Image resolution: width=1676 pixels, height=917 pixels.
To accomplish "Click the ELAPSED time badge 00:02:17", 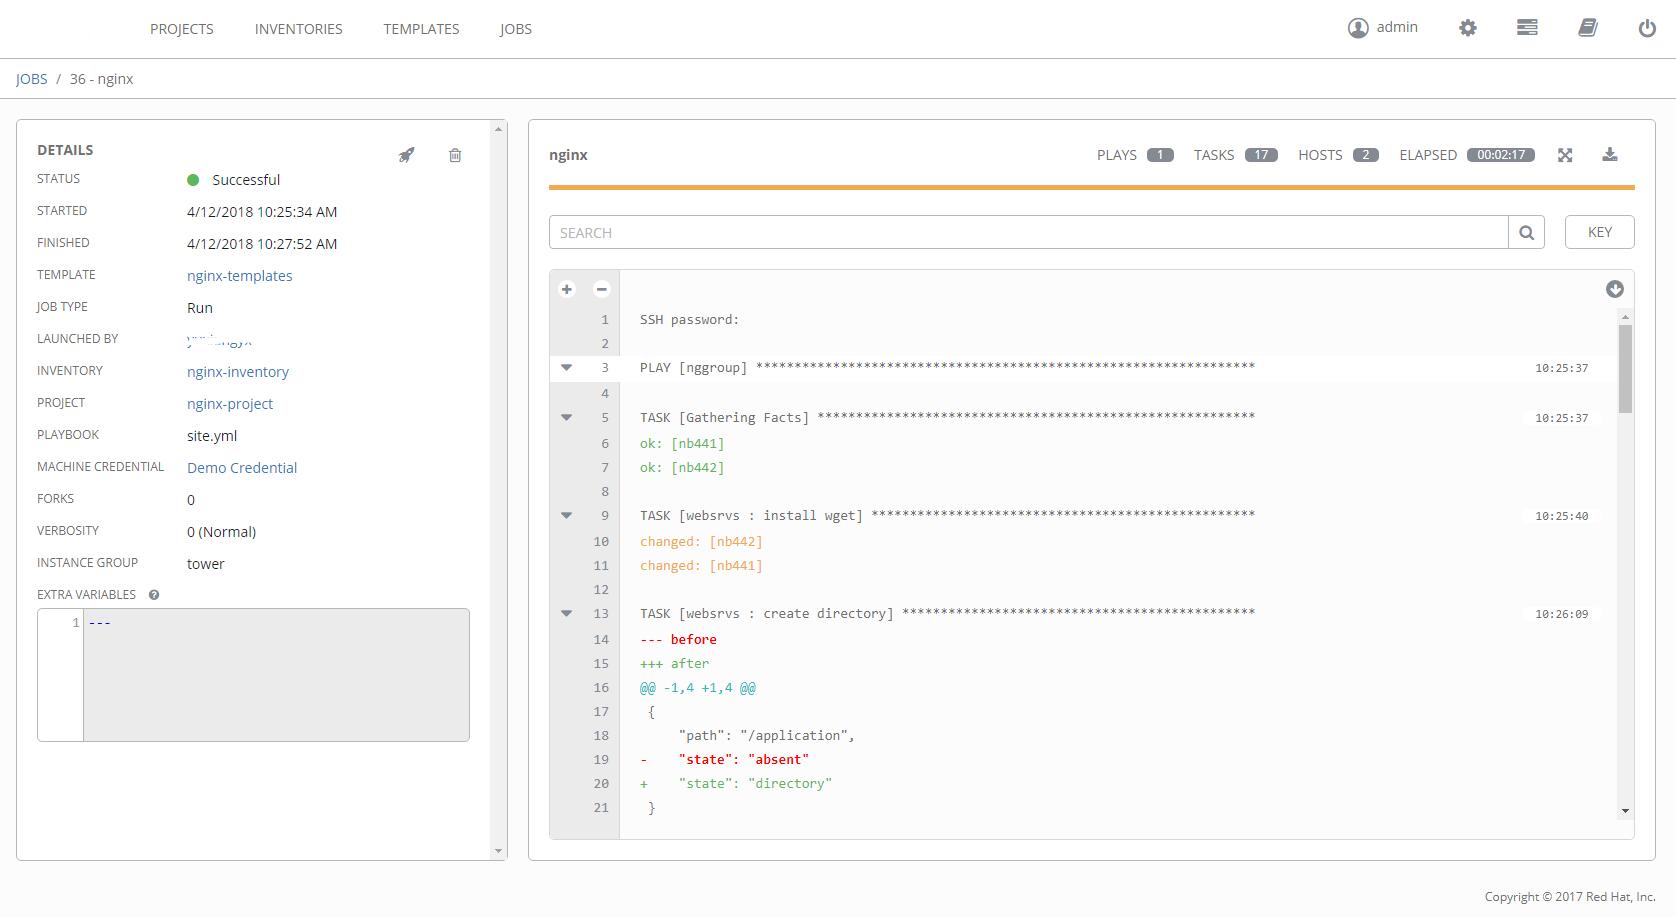I will click(x=1501, y=155).
